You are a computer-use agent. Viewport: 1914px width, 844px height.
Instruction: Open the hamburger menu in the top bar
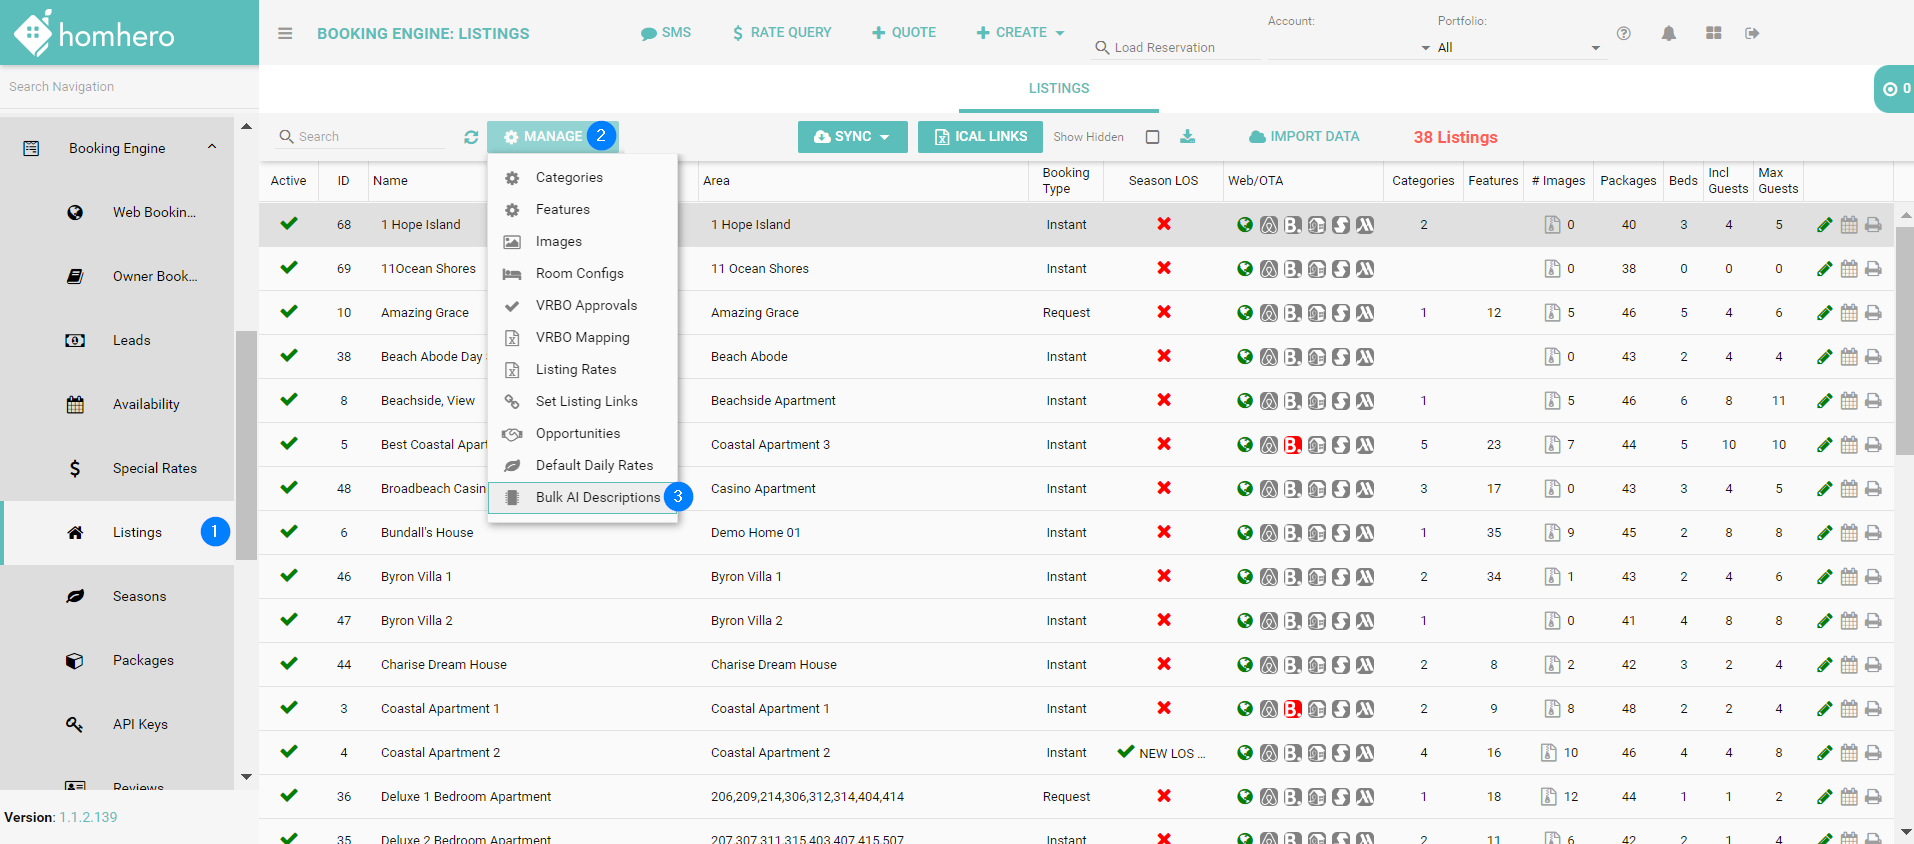285,33
